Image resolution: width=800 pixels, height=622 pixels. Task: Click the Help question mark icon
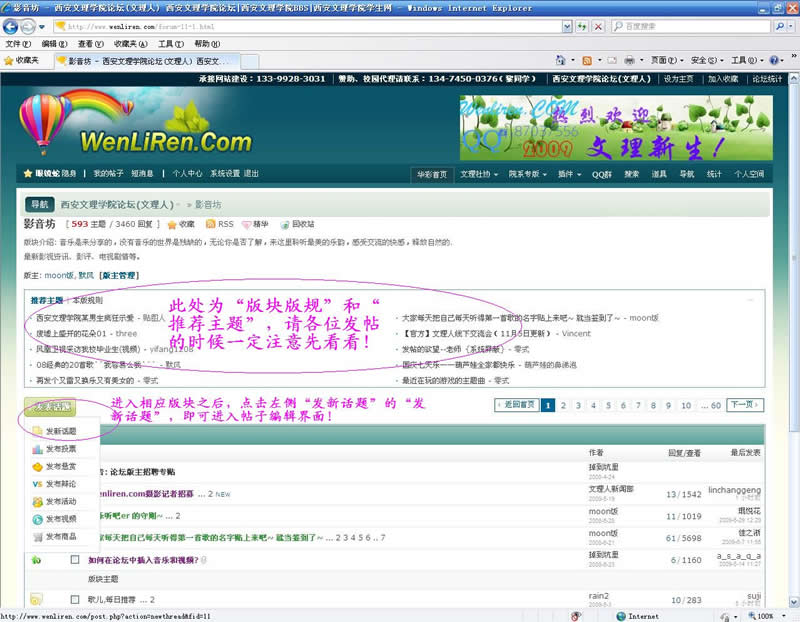pyautogui.click(x=774, y=60)
